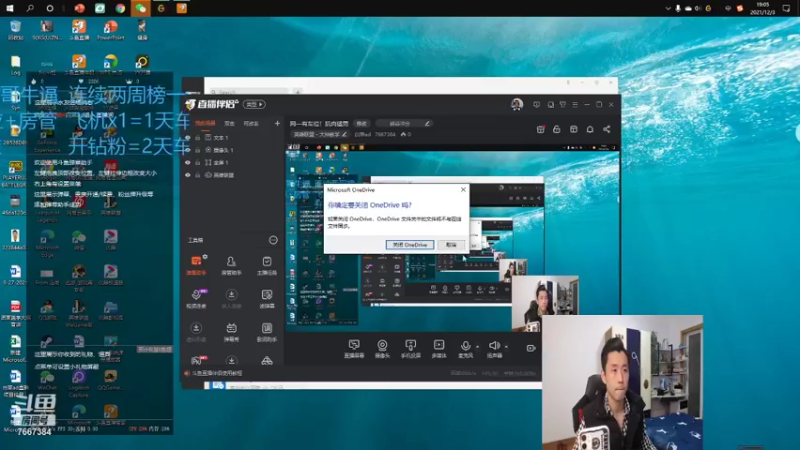
Task: Open the car-shaped tool in bottom toolbox row
Action: [x=266, y=361]
